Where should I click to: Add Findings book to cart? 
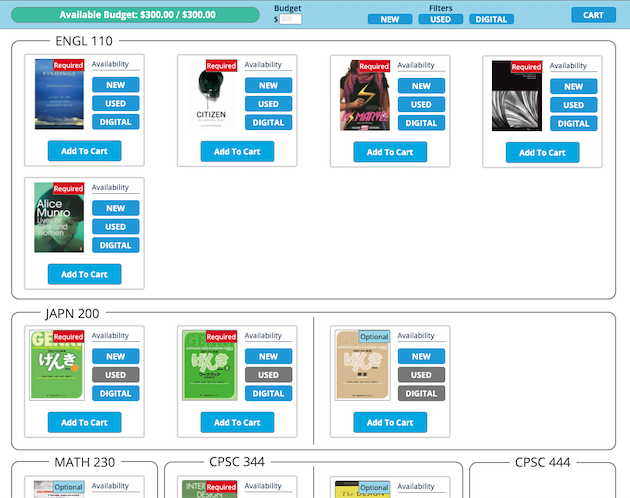(84, 151)
